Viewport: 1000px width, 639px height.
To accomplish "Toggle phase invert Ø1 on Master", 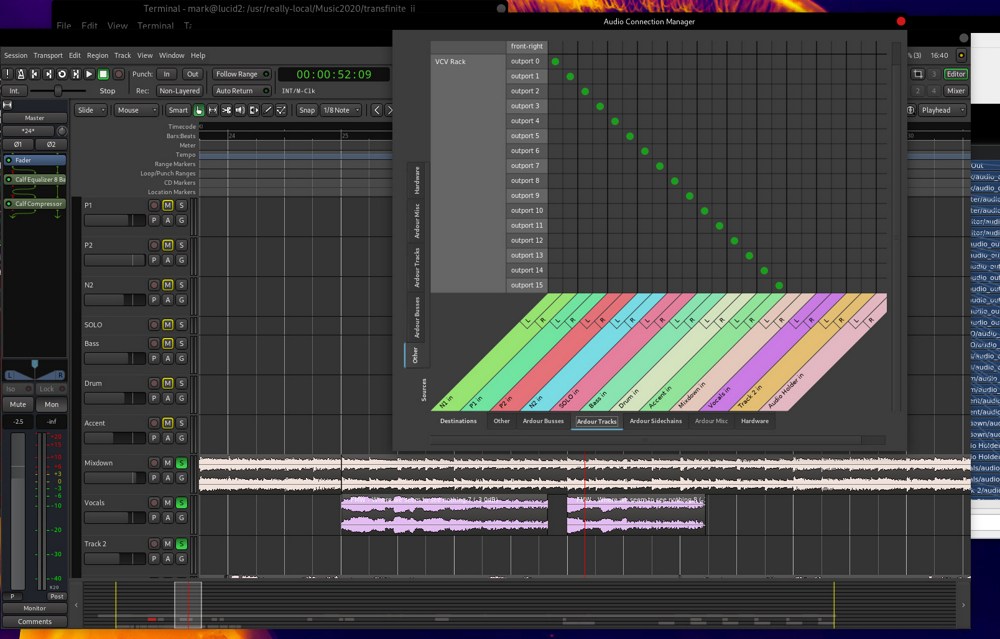I will click(18, 144).
